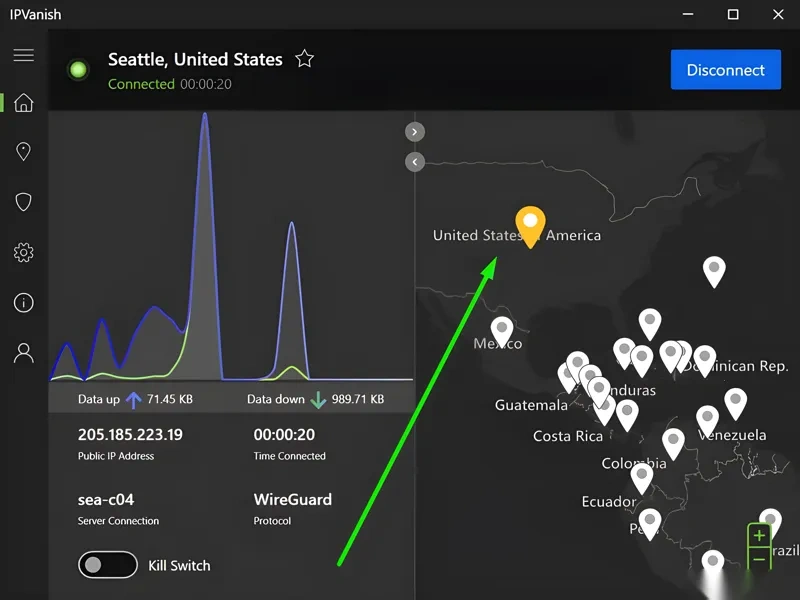This screenshot has width=800, height=600.
Task: Select the yellow United States map pin
Action: (530, 226)
